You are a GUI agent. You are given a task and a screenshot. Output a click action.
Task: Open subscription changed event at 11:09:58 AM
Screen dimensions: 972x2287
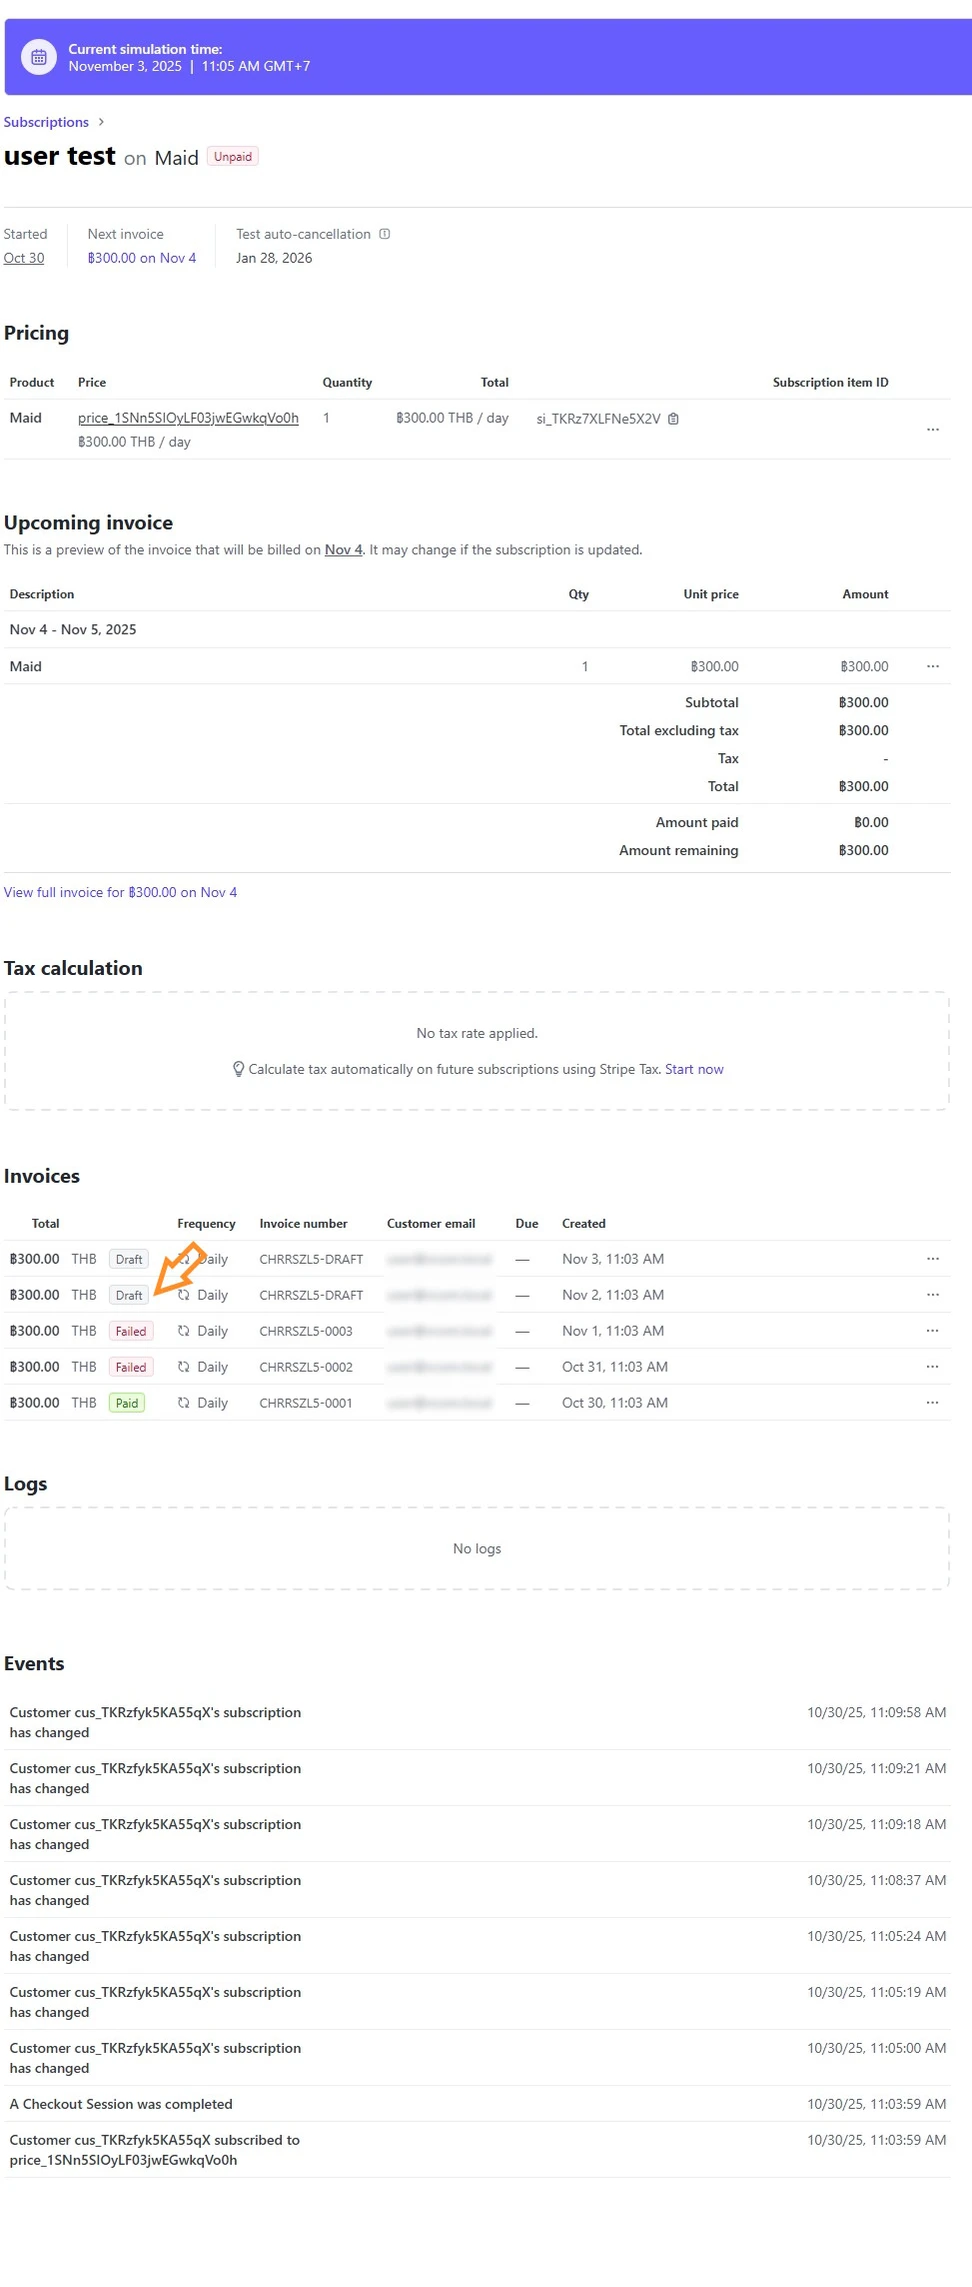click(x=155, y=1722)
